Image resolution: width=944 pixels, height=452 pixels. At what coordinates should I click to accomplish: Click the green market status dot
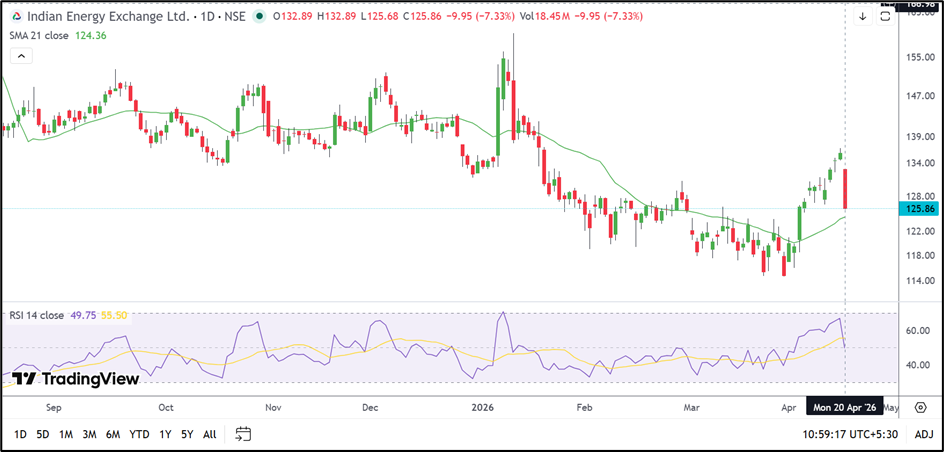(261, 17)
